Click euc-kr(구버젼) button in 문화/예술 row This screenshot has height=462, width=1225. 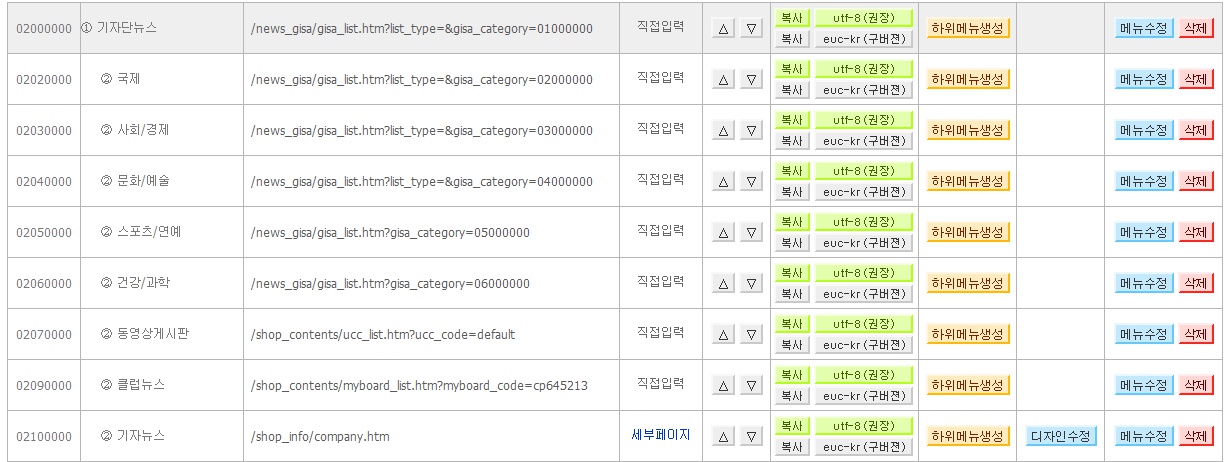(x=864, y=192)
